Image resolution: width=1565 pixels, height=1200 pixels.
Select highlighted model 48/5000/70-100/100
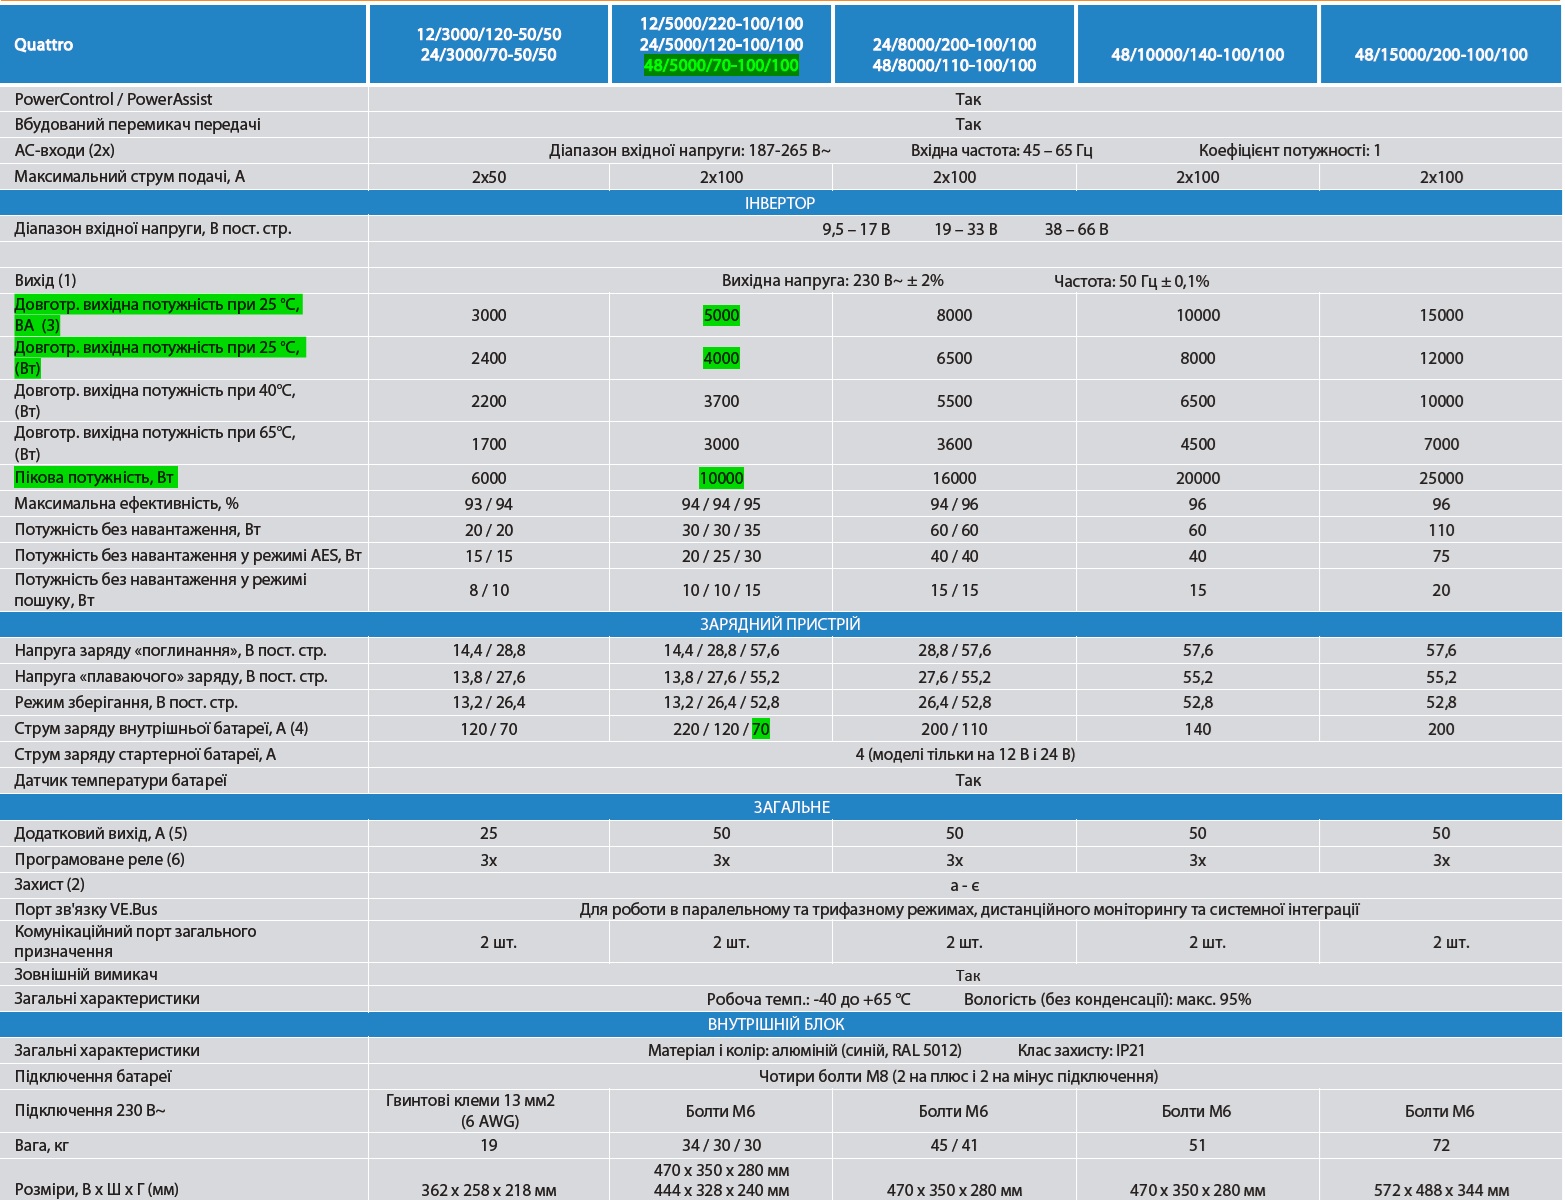click(721, 66)
